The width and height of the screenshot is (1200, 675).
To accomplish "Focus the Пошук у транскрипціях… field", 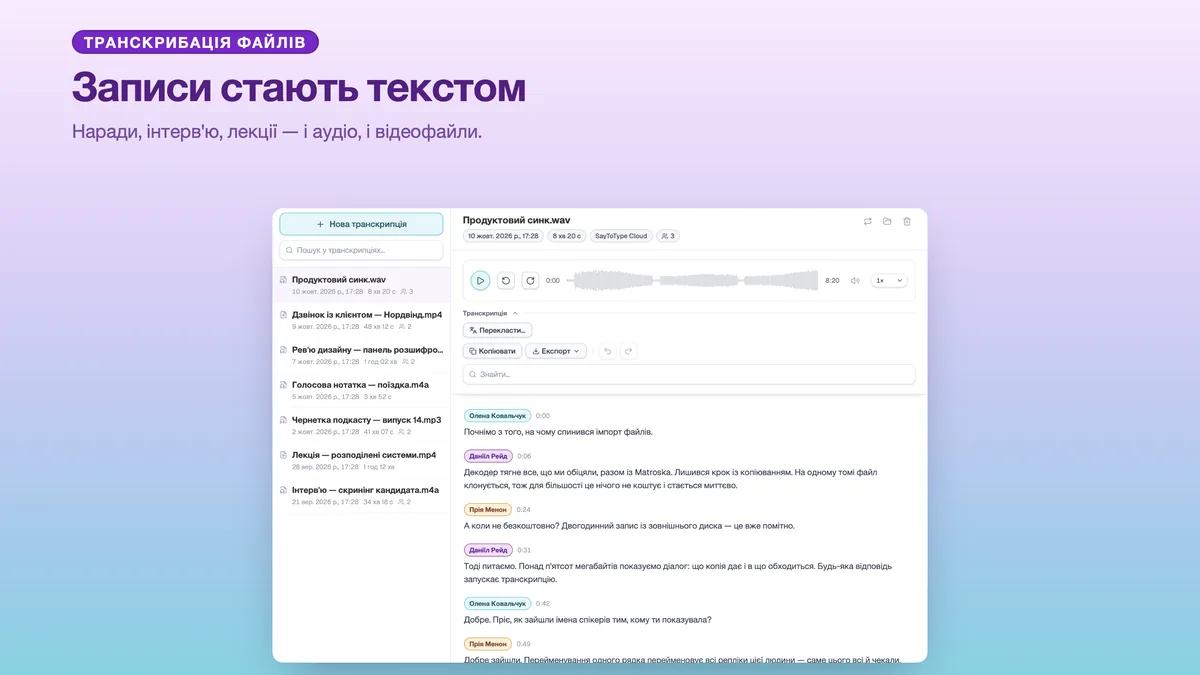I will [361, 250].
